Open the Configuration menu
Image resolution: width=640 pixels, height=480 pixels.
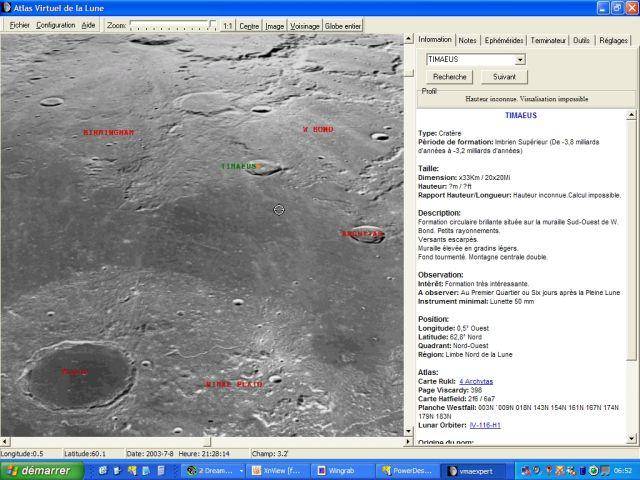point(56,25)
